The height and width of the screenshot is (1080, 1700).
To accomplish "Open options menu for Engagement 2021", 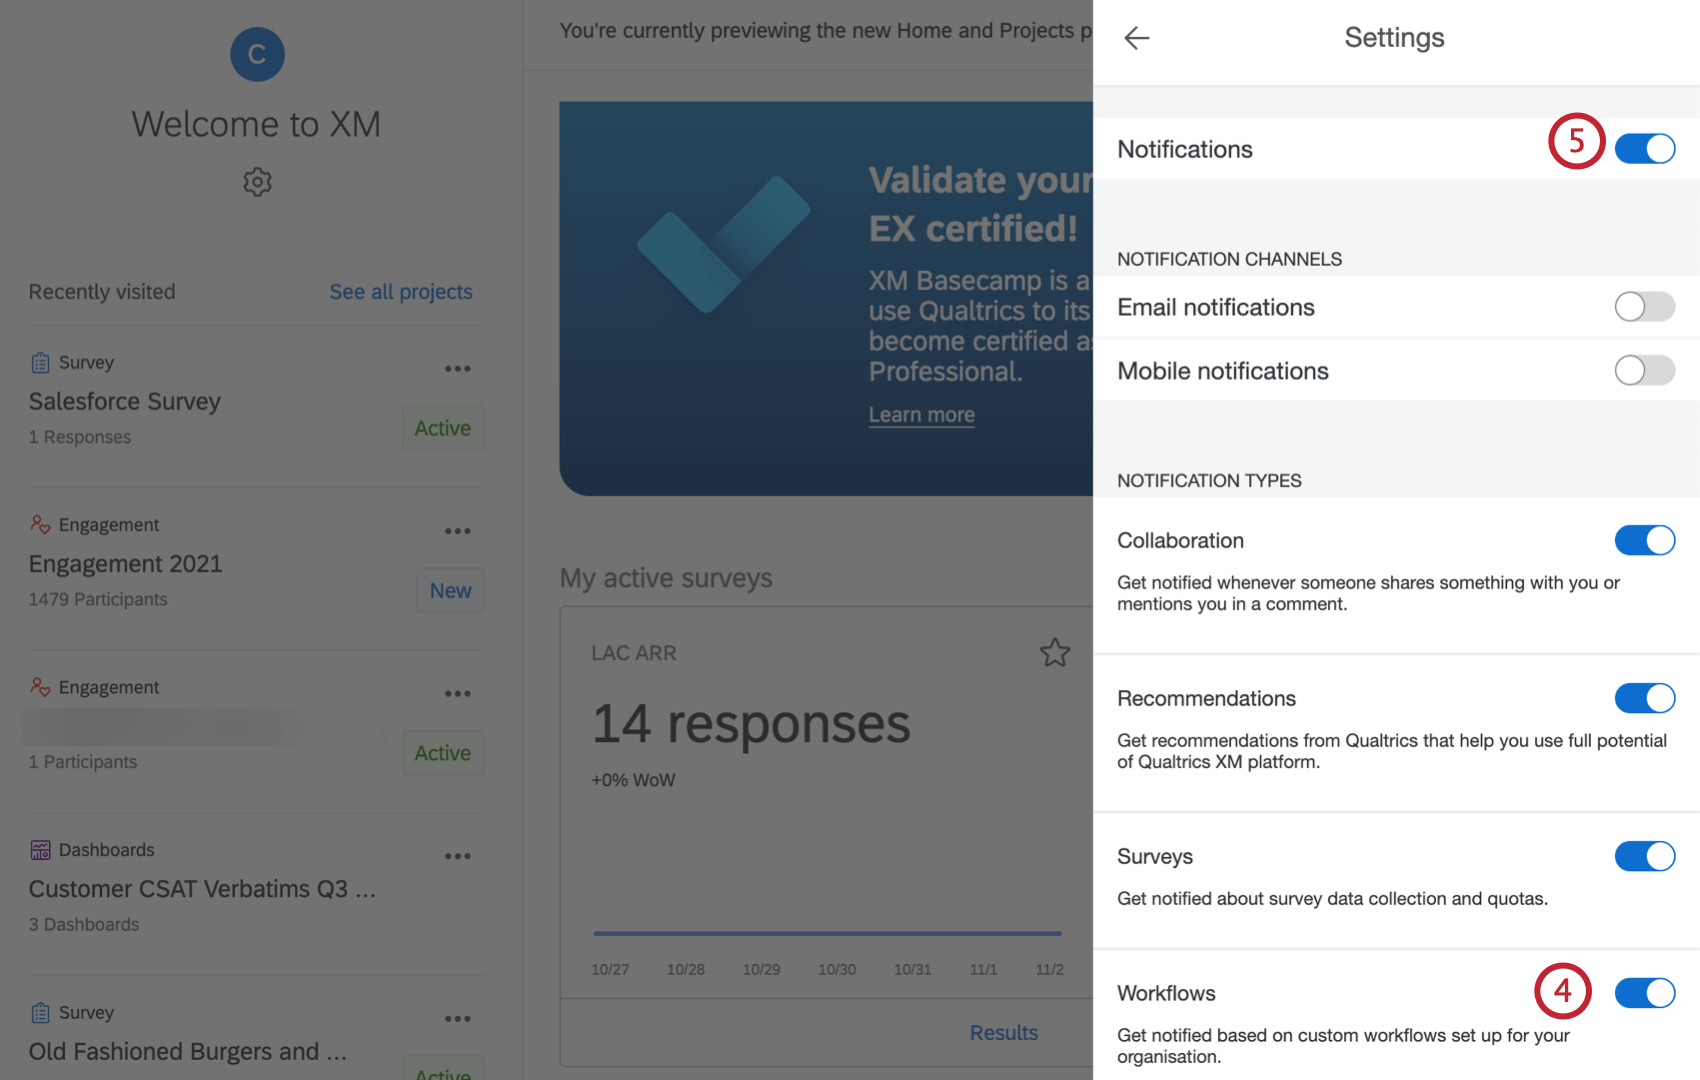I will 458,530.
